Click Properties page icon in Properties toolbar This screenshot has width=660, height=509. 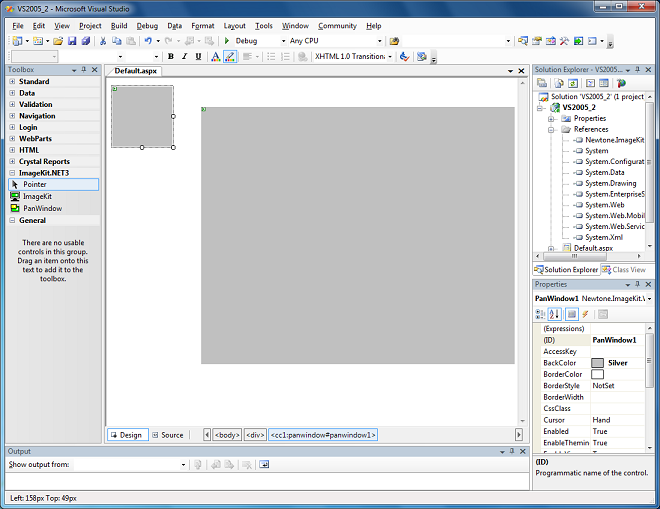coord(603,314)
